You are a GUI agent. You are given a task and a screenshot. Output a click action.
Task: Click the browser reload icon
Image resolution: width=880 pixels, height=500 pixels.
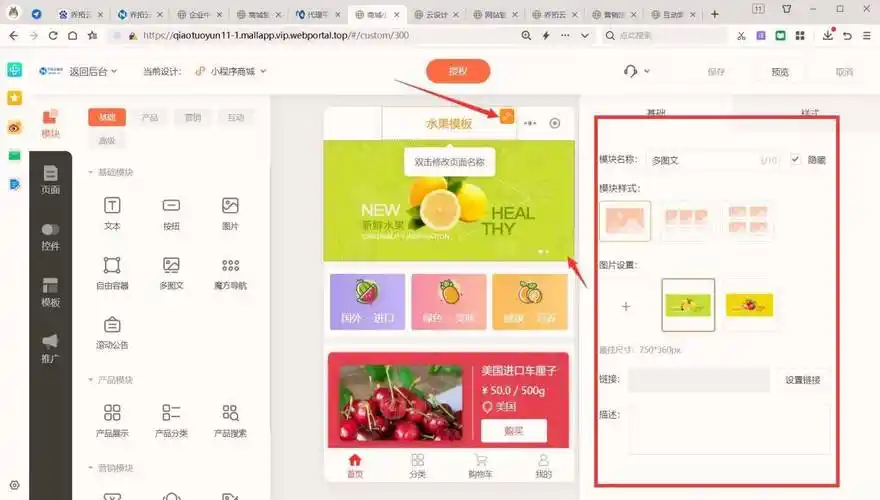pyautogui.click(x=53, y=35)
